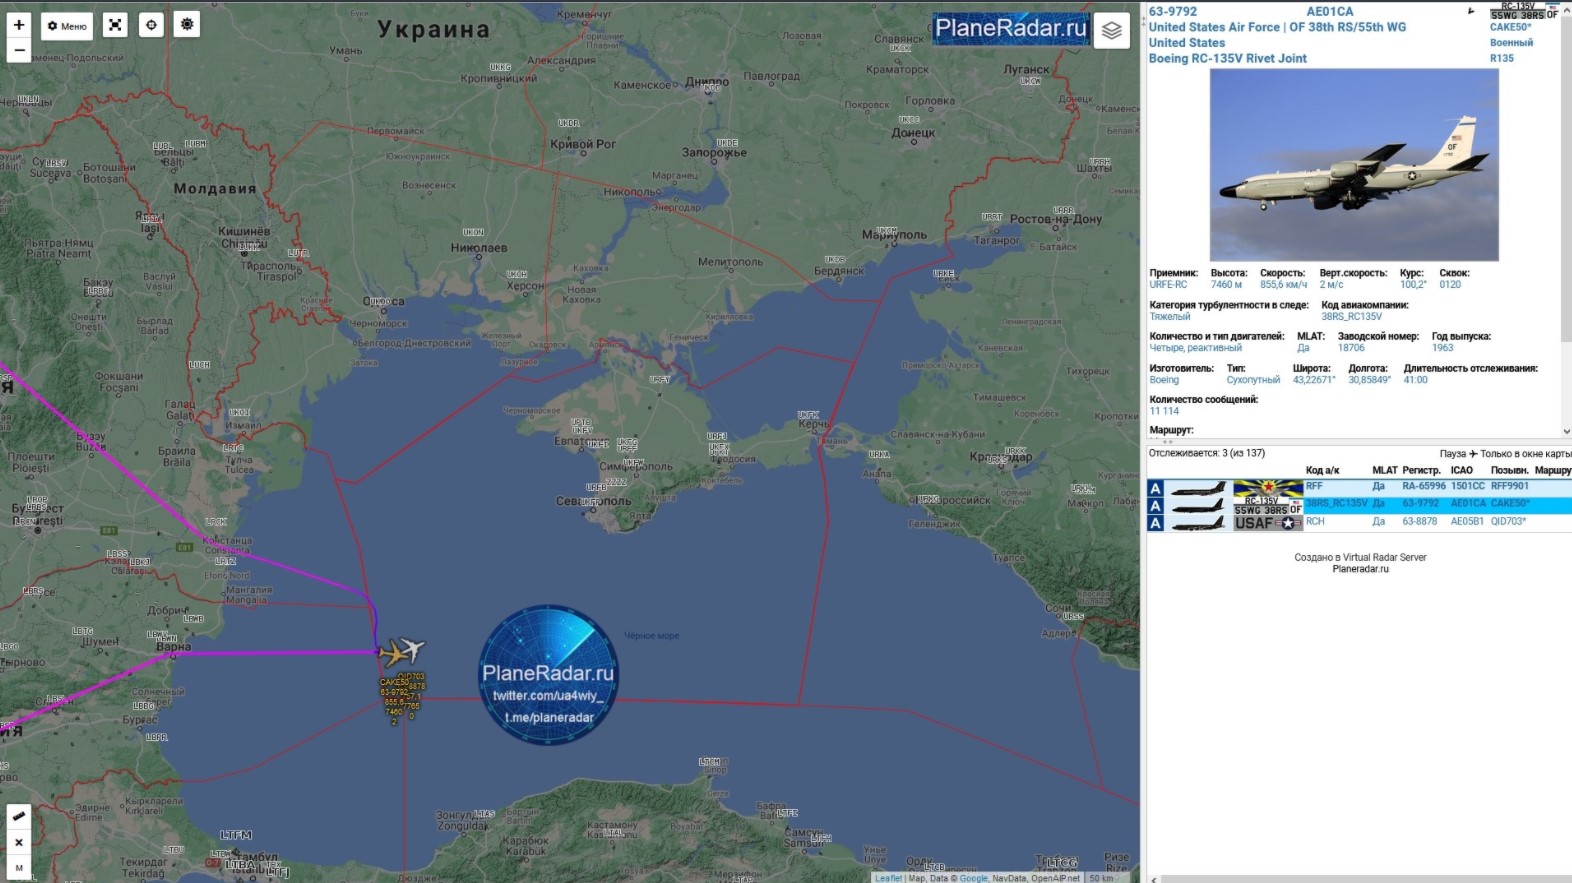The image size is (1572, 883).
Task: Click ICAO code AE01CA in detail header
Action: point(1330,12)
